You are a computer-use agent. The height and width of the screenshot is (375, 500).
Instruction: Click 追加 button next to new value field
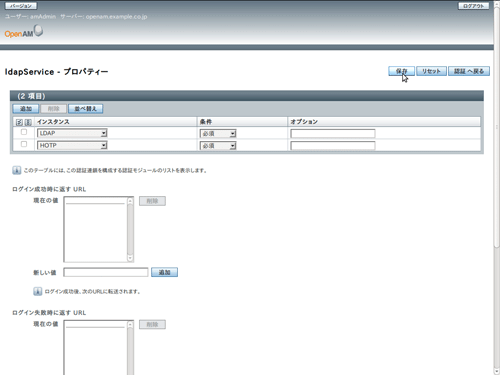[164, 272]
